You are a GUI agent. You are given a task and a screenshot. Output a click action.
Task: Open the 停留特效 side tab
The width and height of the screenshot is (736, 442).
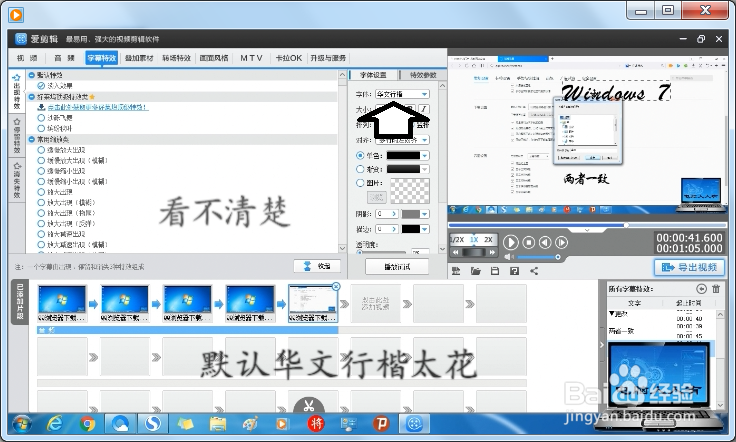(x=17, y=136)
